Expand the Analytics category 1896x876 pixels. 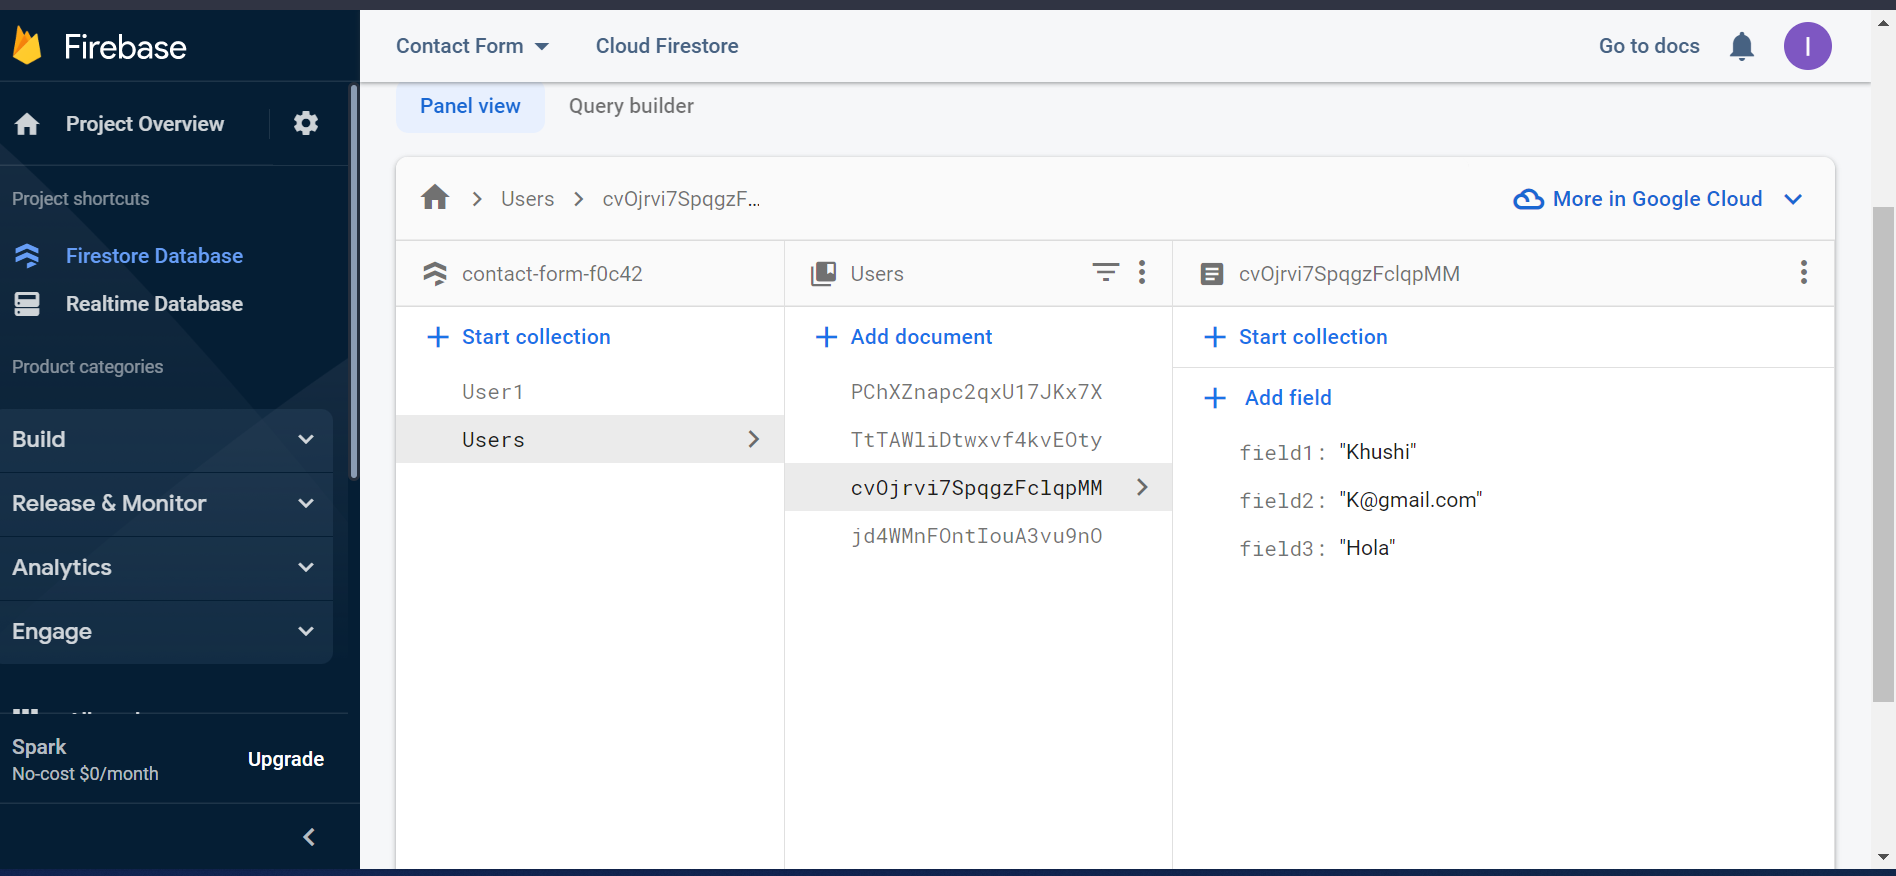coord(166,568)
